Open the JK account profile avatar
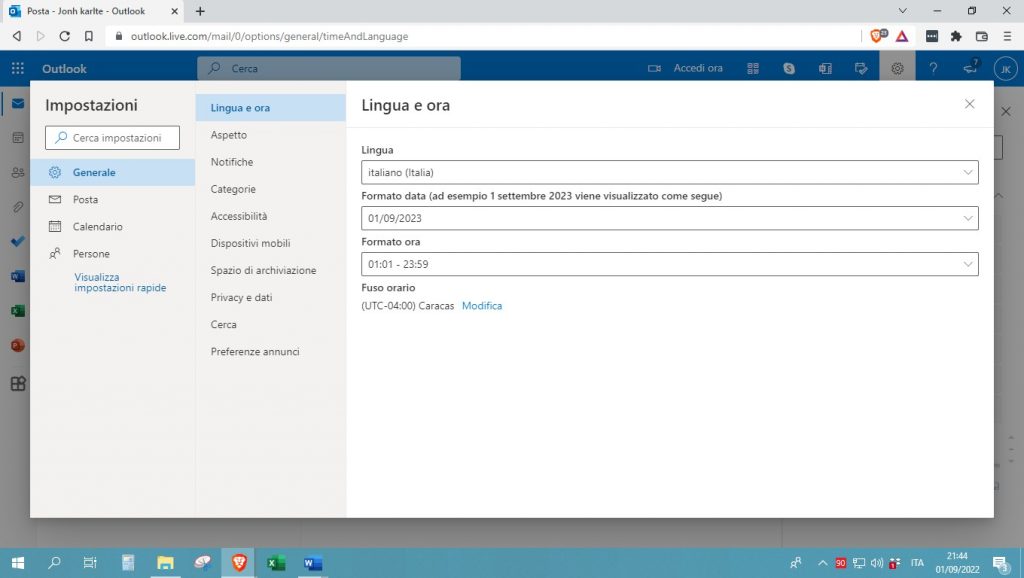This screenshot has height=578, width=1024. coord(1005,69)
